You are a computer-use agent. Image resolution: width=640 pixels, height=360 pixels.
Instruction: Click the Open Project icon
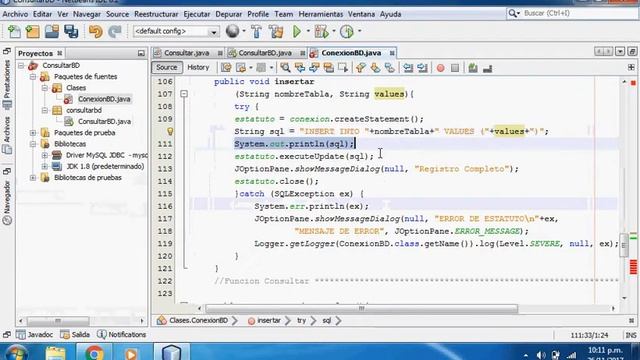(x=52, y=31)
